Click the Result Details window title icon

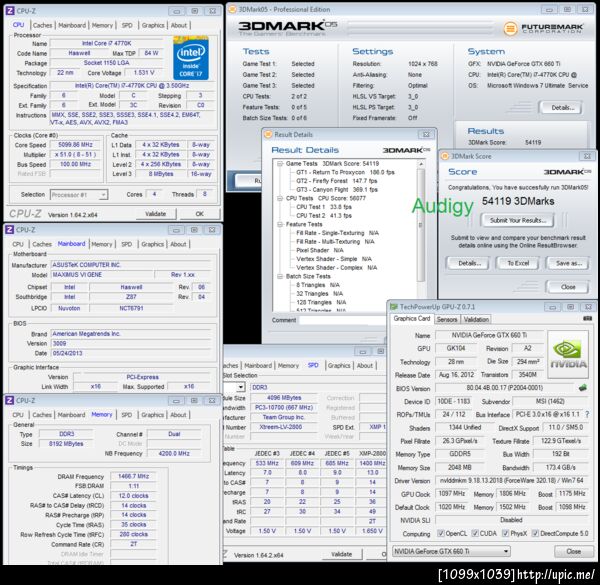tap(268, 135)
